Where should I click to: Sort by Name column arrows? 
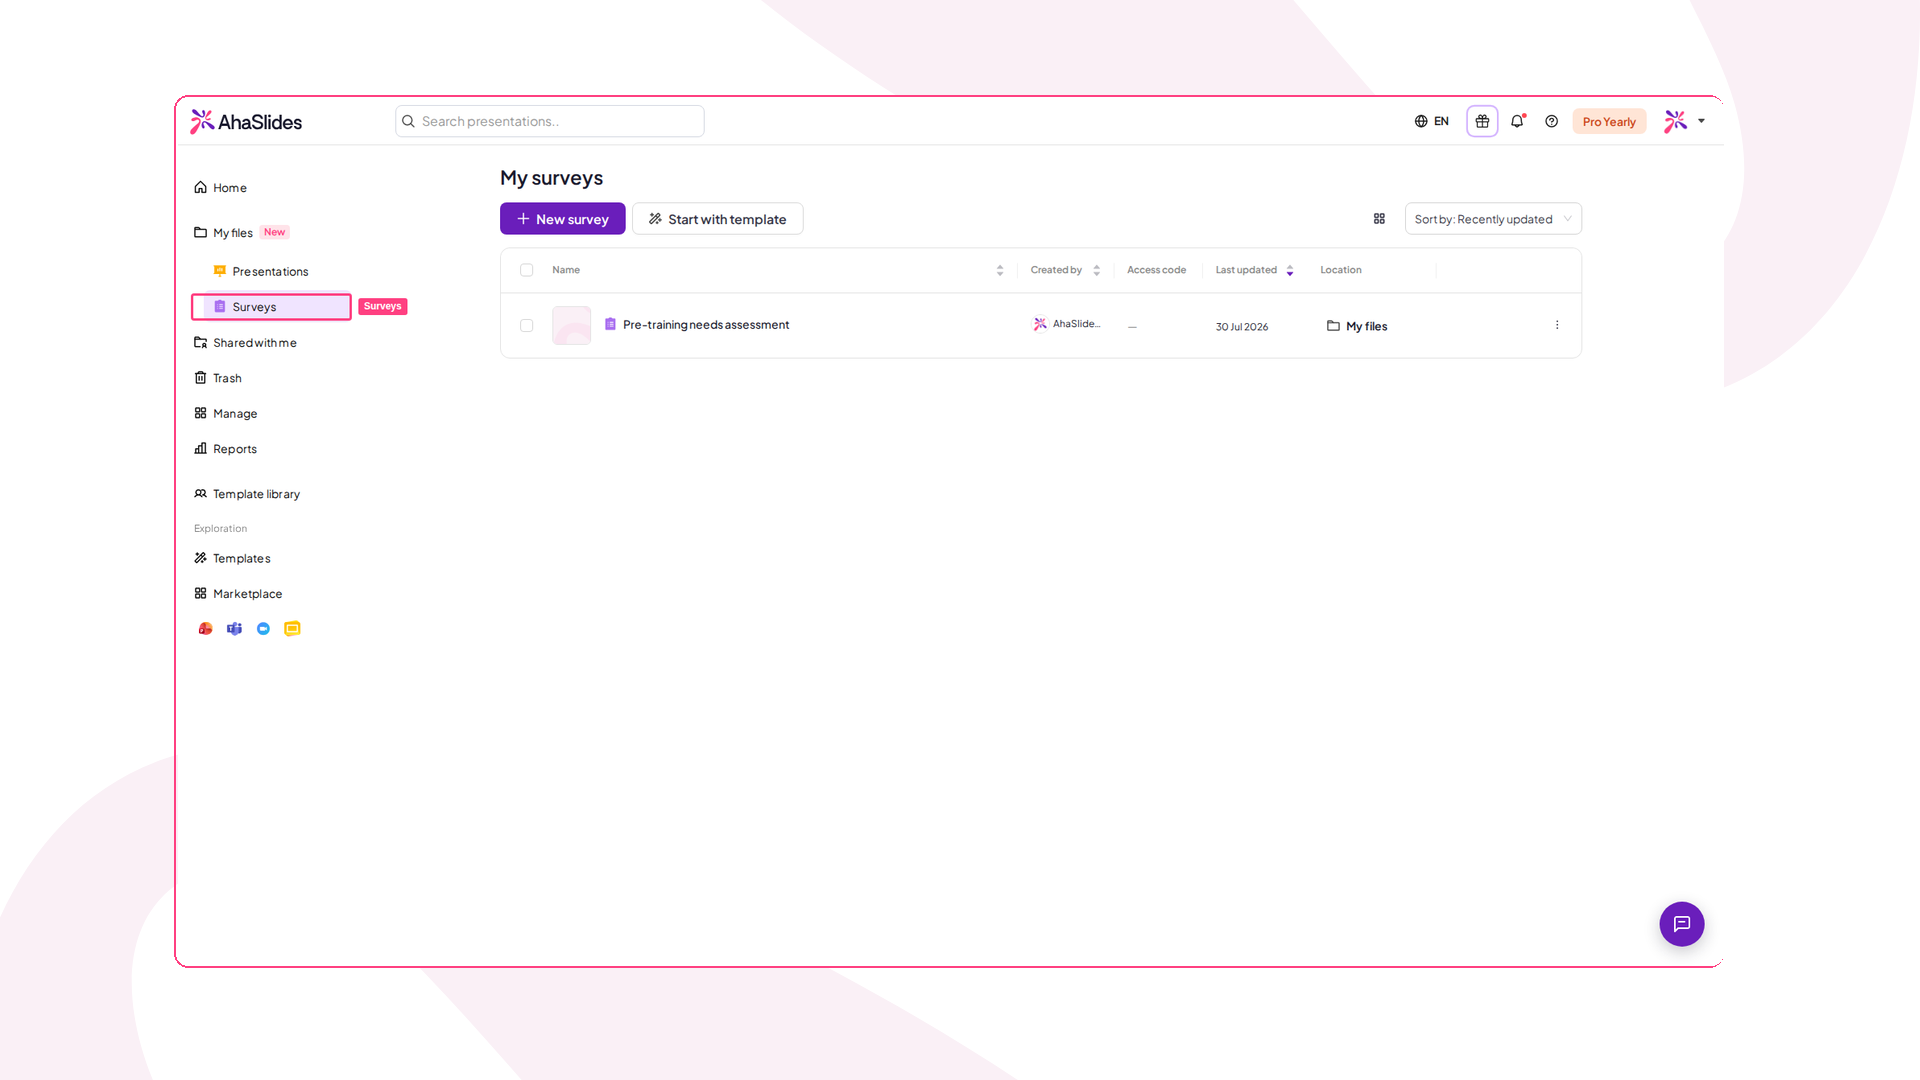1000,270
